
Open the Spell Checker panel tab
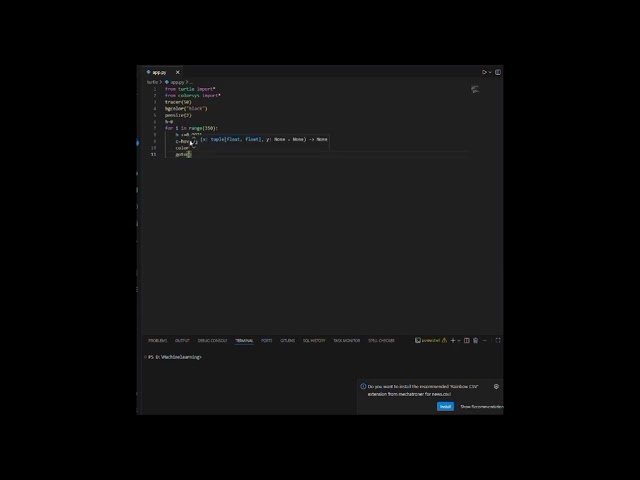pyautogui.click(x=381, y=340)
